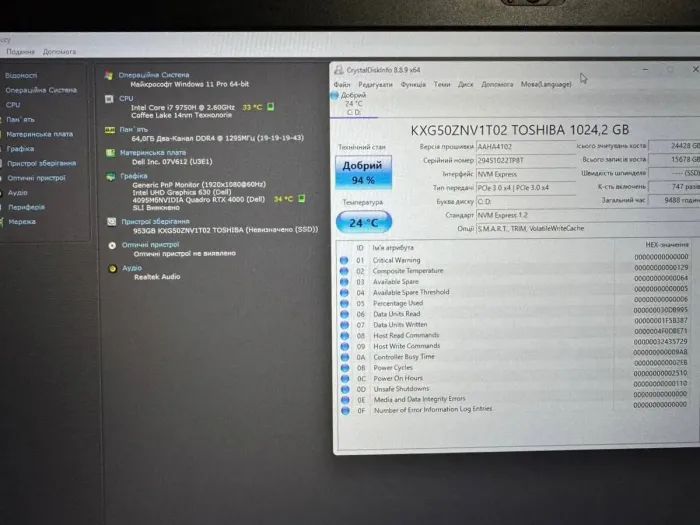Screen dimensions: 700x525
Task: Click the optical disc icon in summary
Action: tap(111, 245)
